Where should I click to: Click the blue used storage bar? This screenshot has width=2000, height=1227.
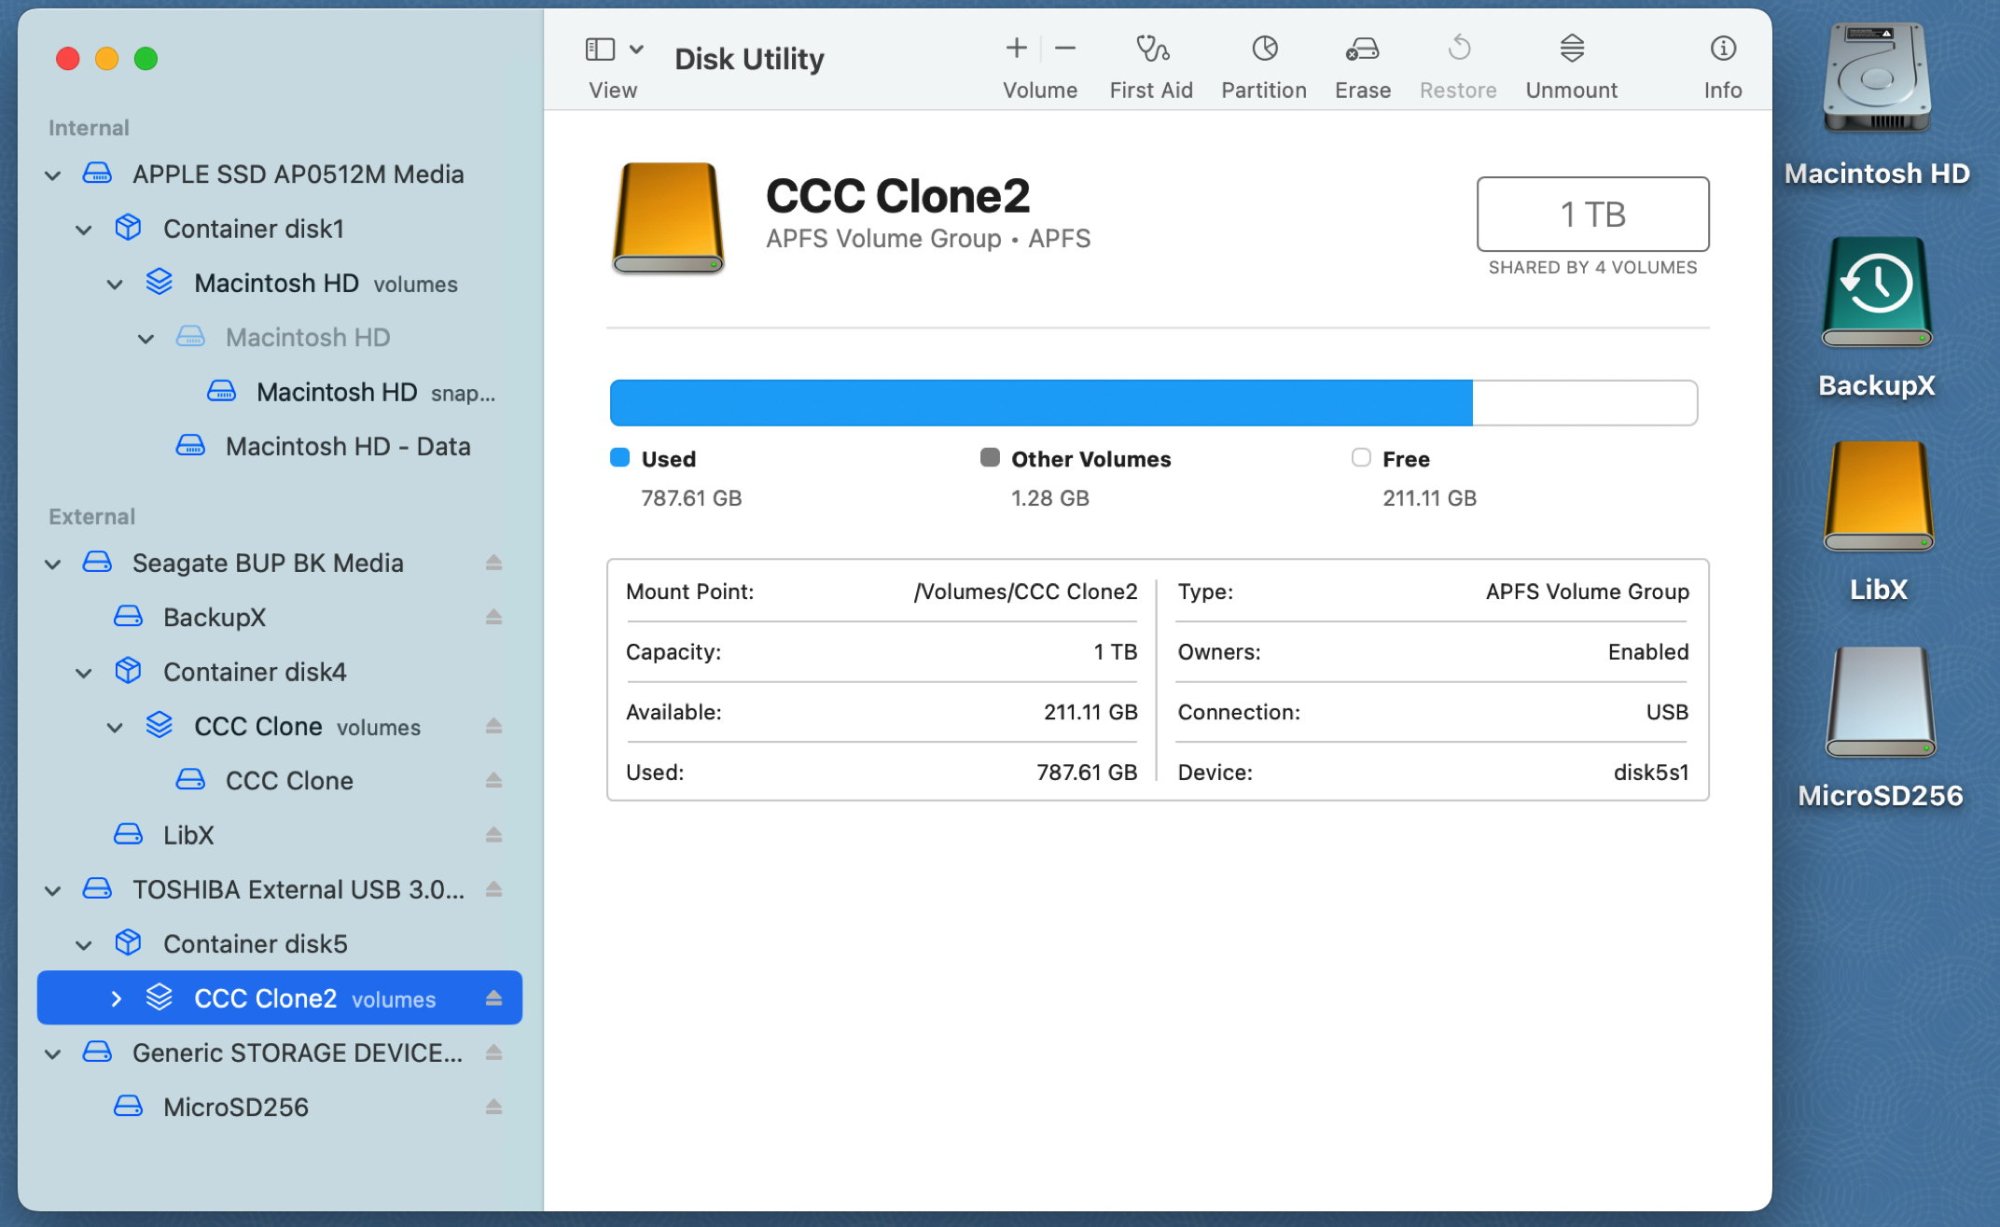point(1040,403)
